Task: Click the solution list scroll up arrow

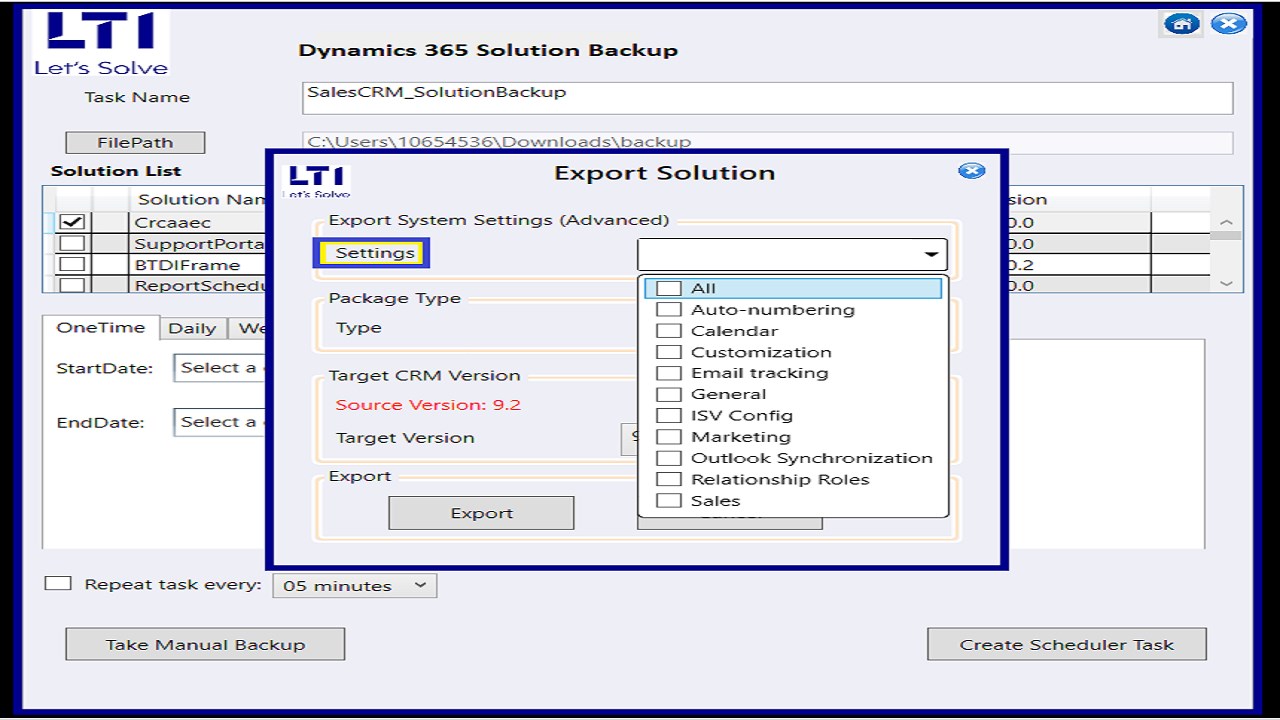Action: pos(1227,222)
